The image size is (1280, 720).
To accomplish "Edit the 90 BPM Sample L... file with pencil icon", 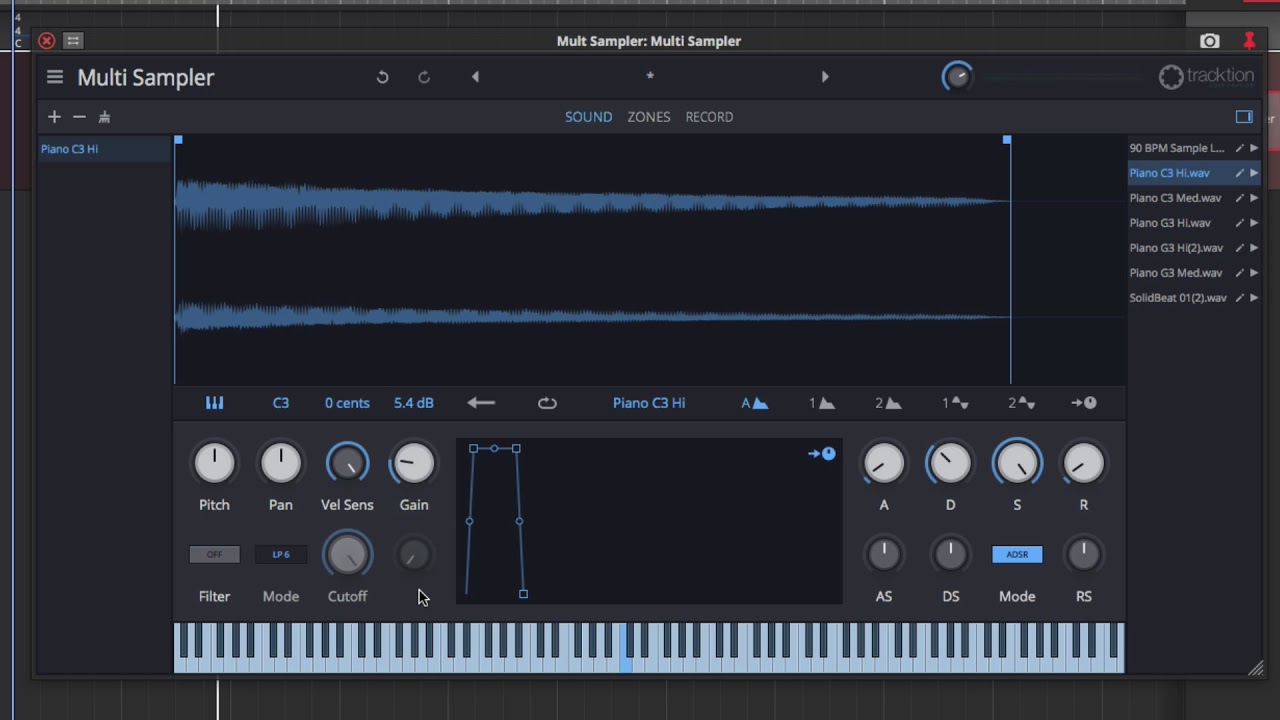I will (1239, 148).
